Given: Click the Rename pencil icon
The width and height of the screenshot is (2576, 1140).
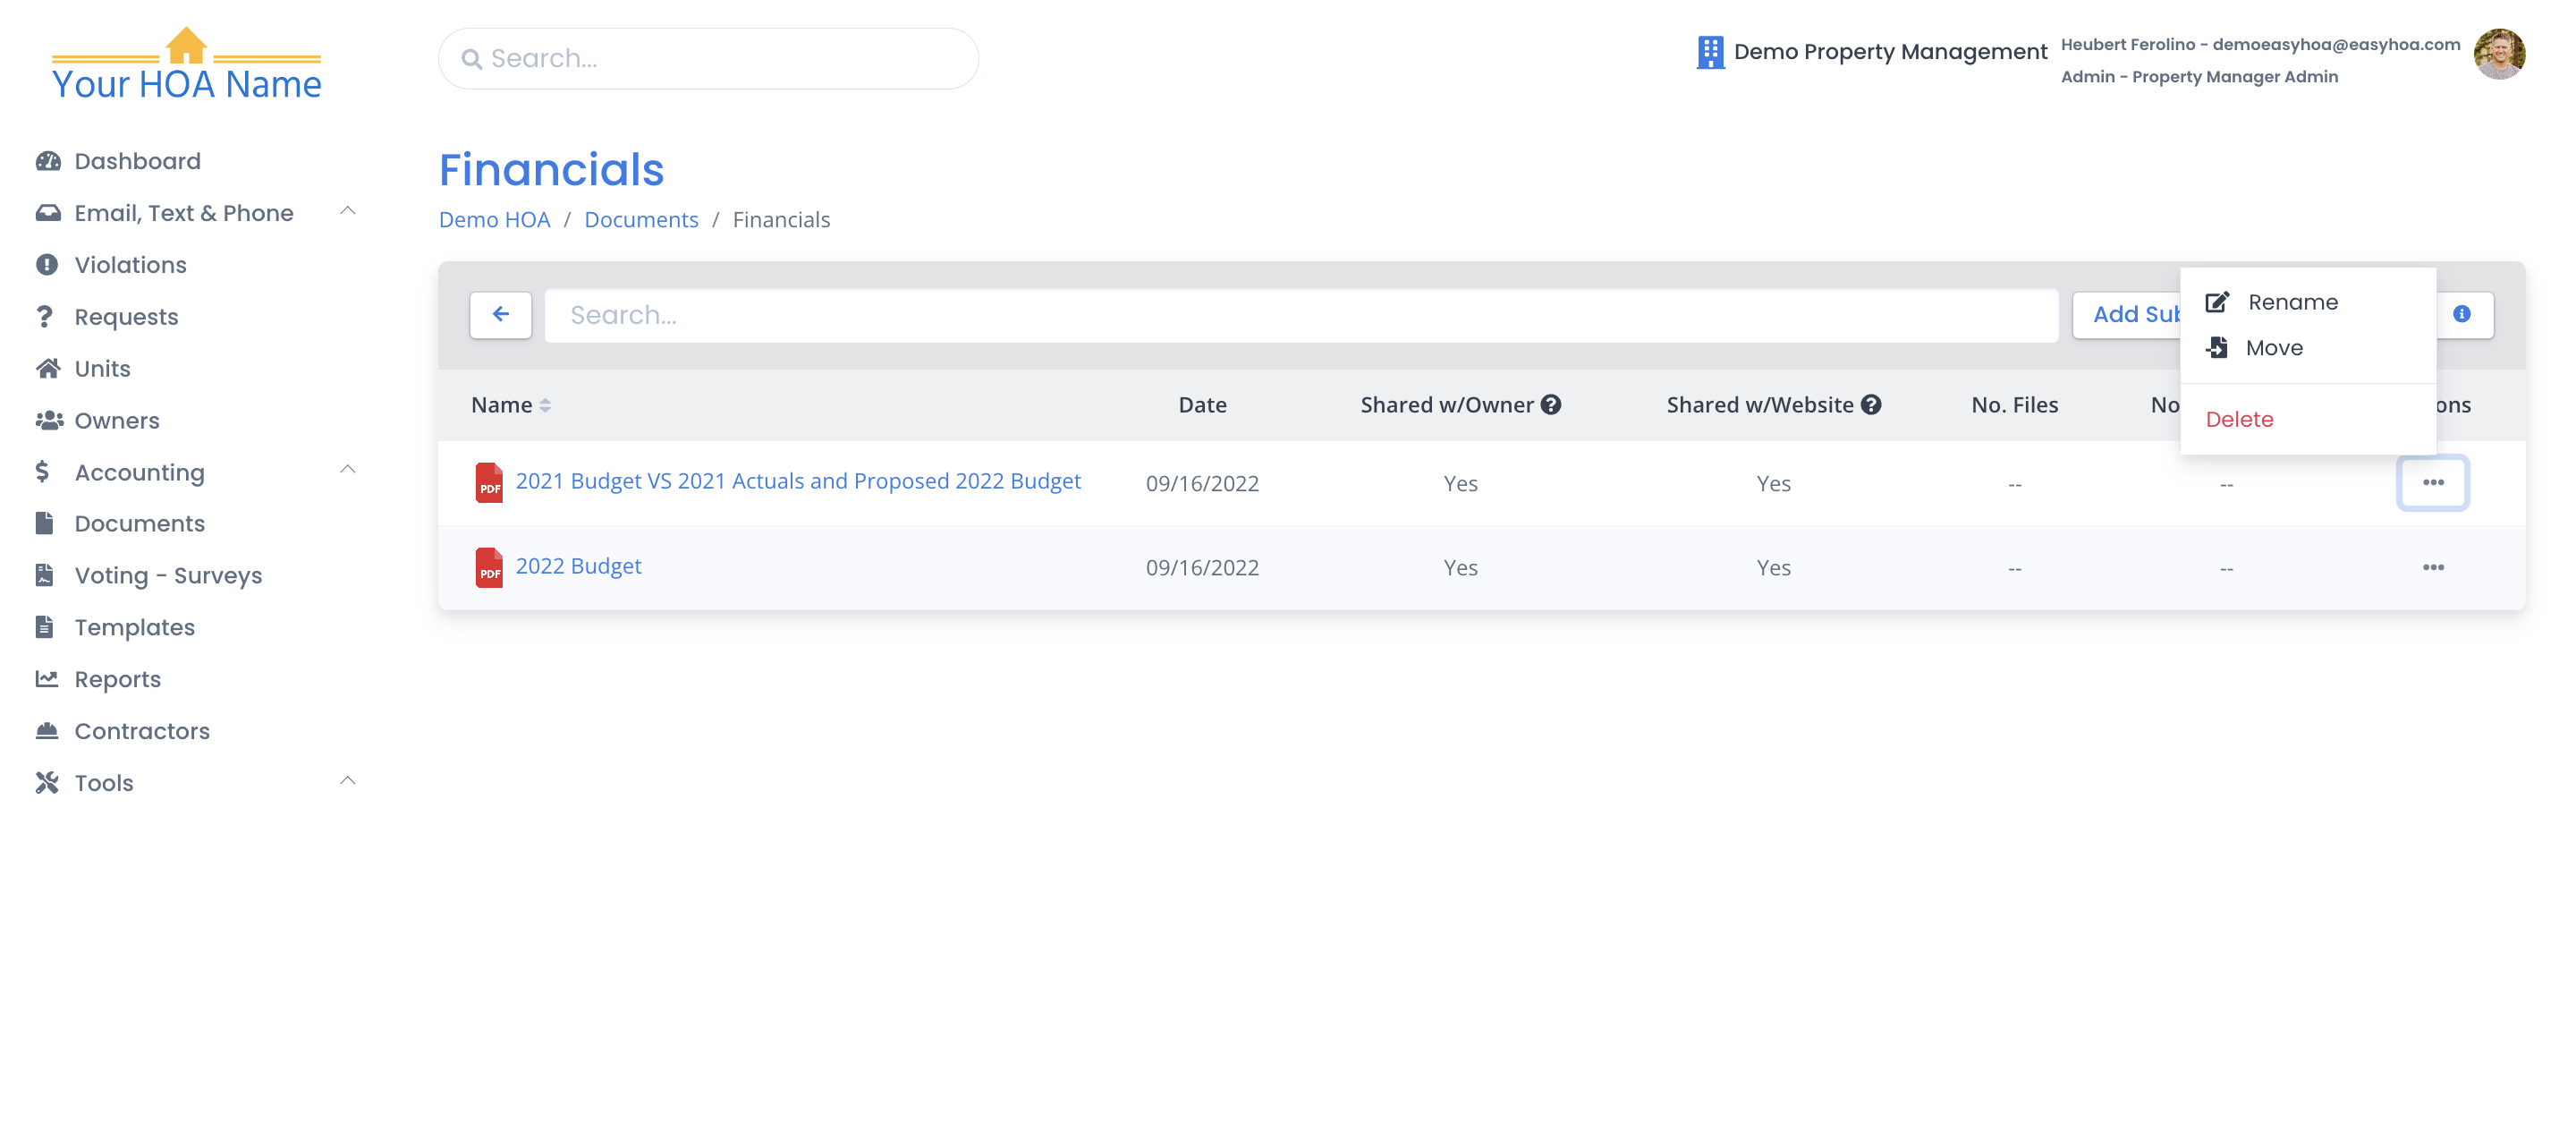Looking at the screenshot, I should point(2217,302).
